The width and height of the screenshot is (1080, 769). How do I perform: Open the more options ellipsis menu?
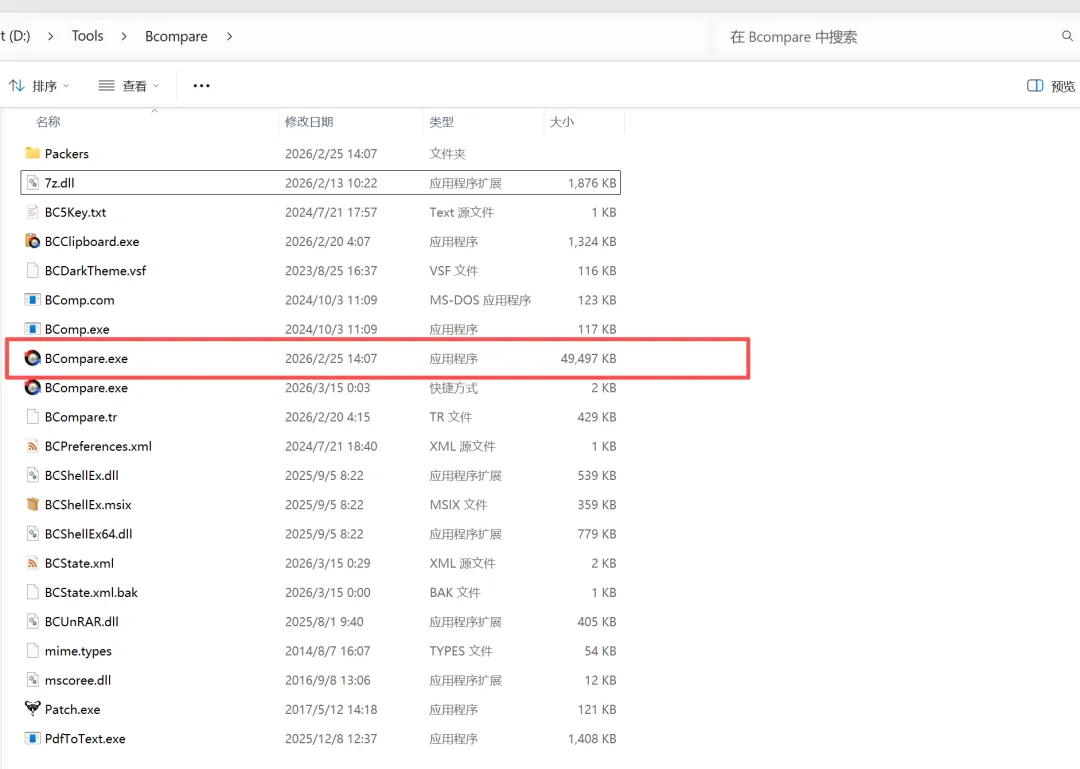pos(201,85)
